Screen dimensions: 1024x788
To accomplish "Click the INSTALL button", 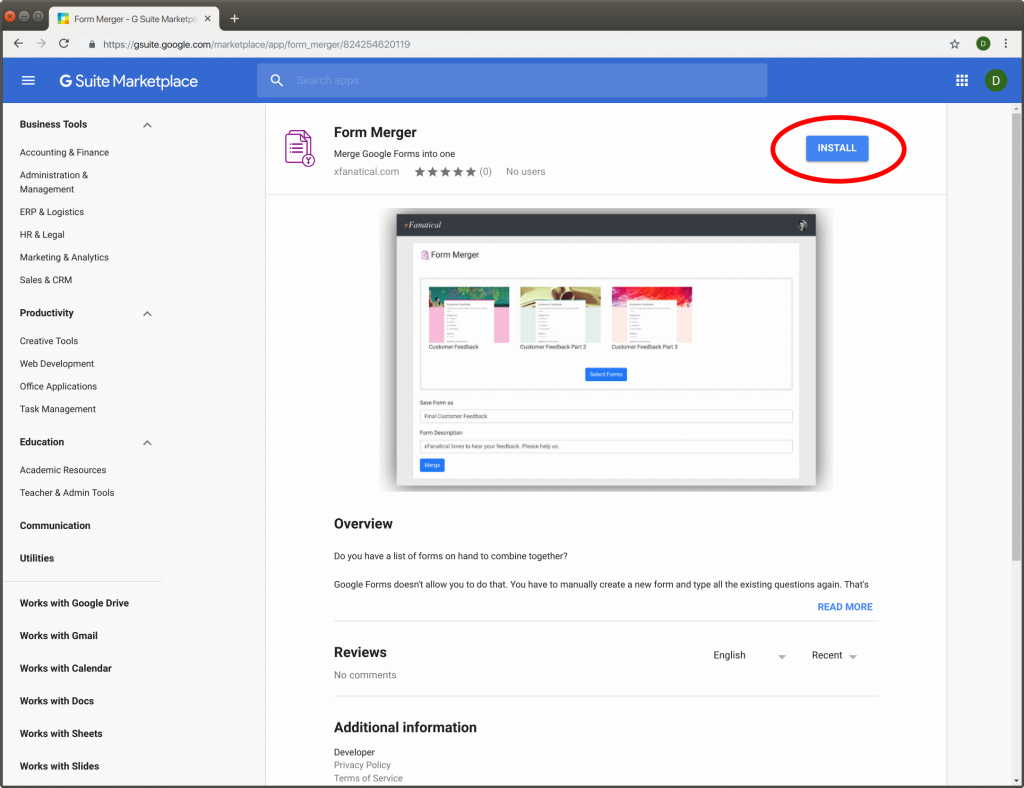I will click(837, 148).
